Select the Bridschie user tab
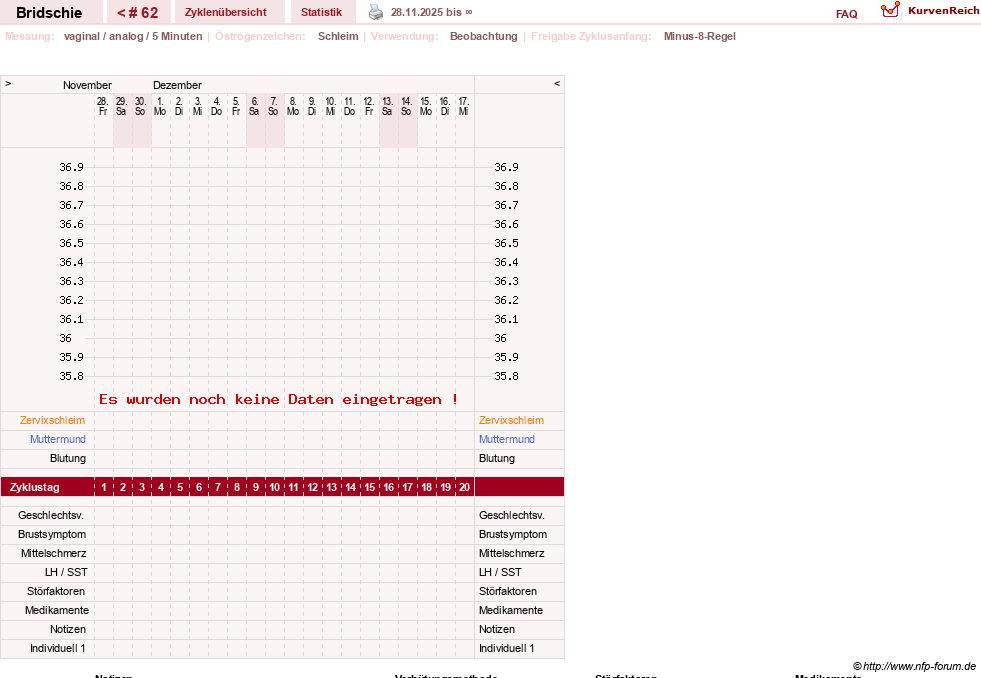981x678 pixels. tap(49, 13)
